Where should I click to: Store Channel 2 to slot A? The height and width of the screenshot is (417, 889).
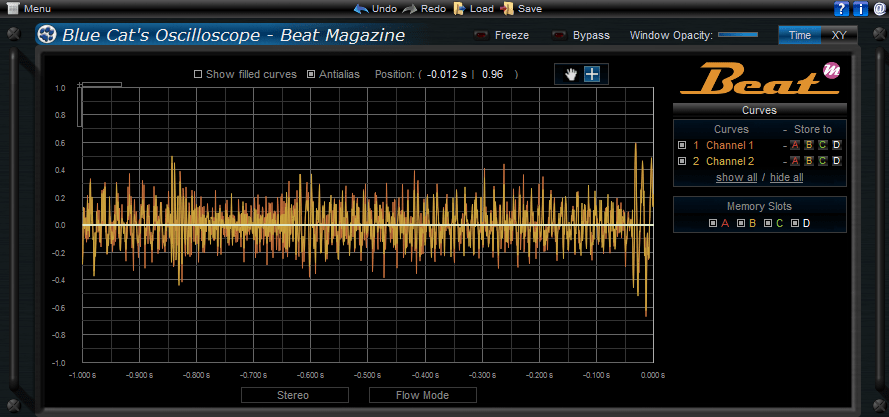point(795,161)
